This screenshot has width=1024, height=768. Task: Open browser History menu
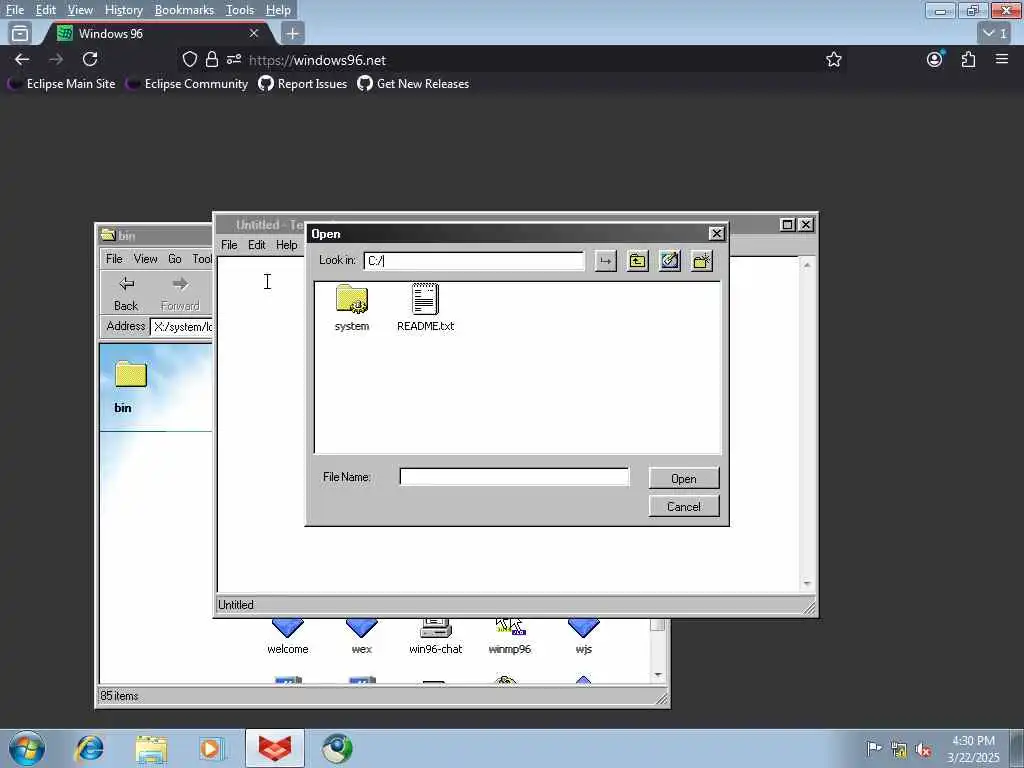[x=123, y=10]
